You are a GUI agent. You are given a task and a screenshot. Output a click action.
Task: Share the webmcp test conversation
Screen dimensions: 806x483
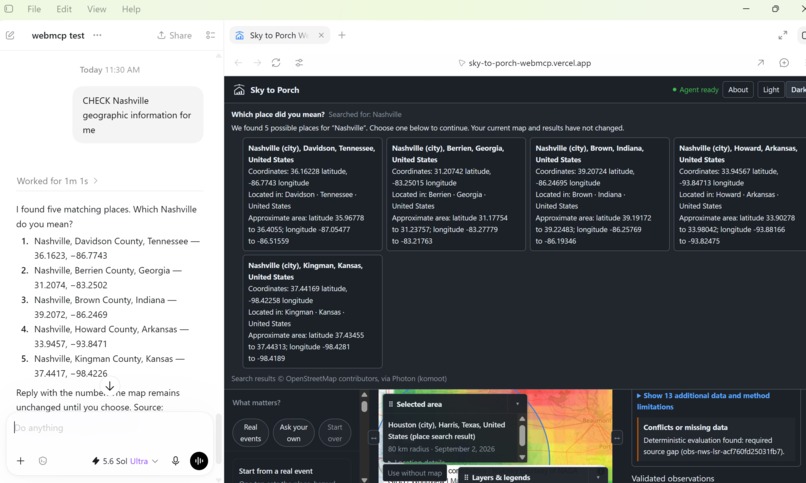(174, 35)
